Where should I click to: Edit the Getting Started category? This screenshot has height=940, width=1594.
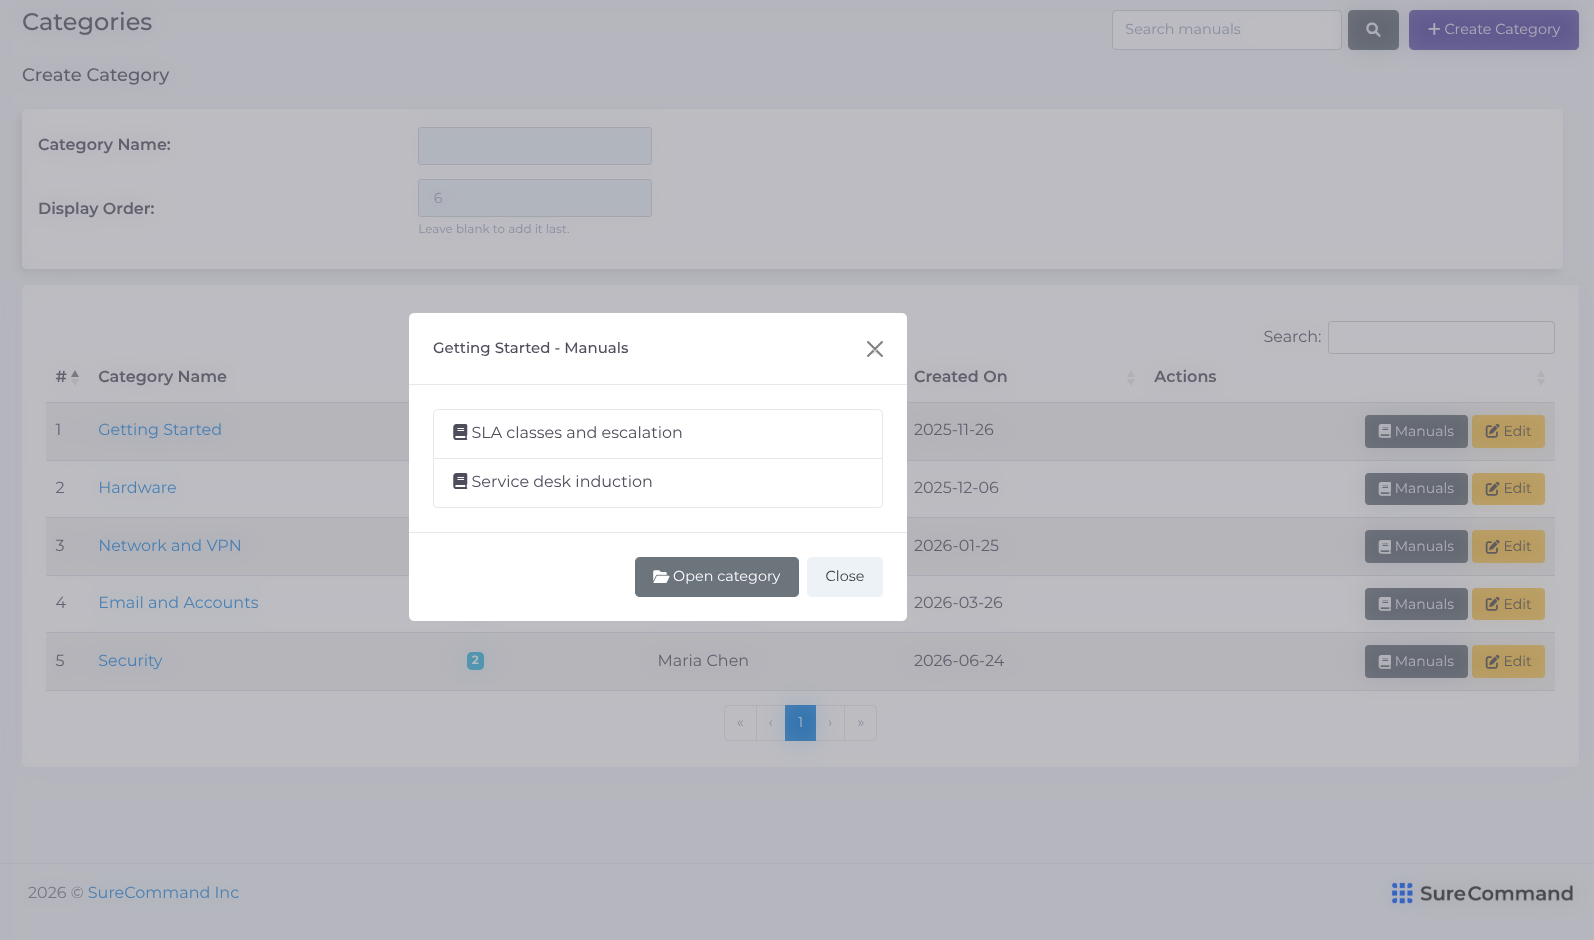pyautogui.click(x=1508, y=432)
